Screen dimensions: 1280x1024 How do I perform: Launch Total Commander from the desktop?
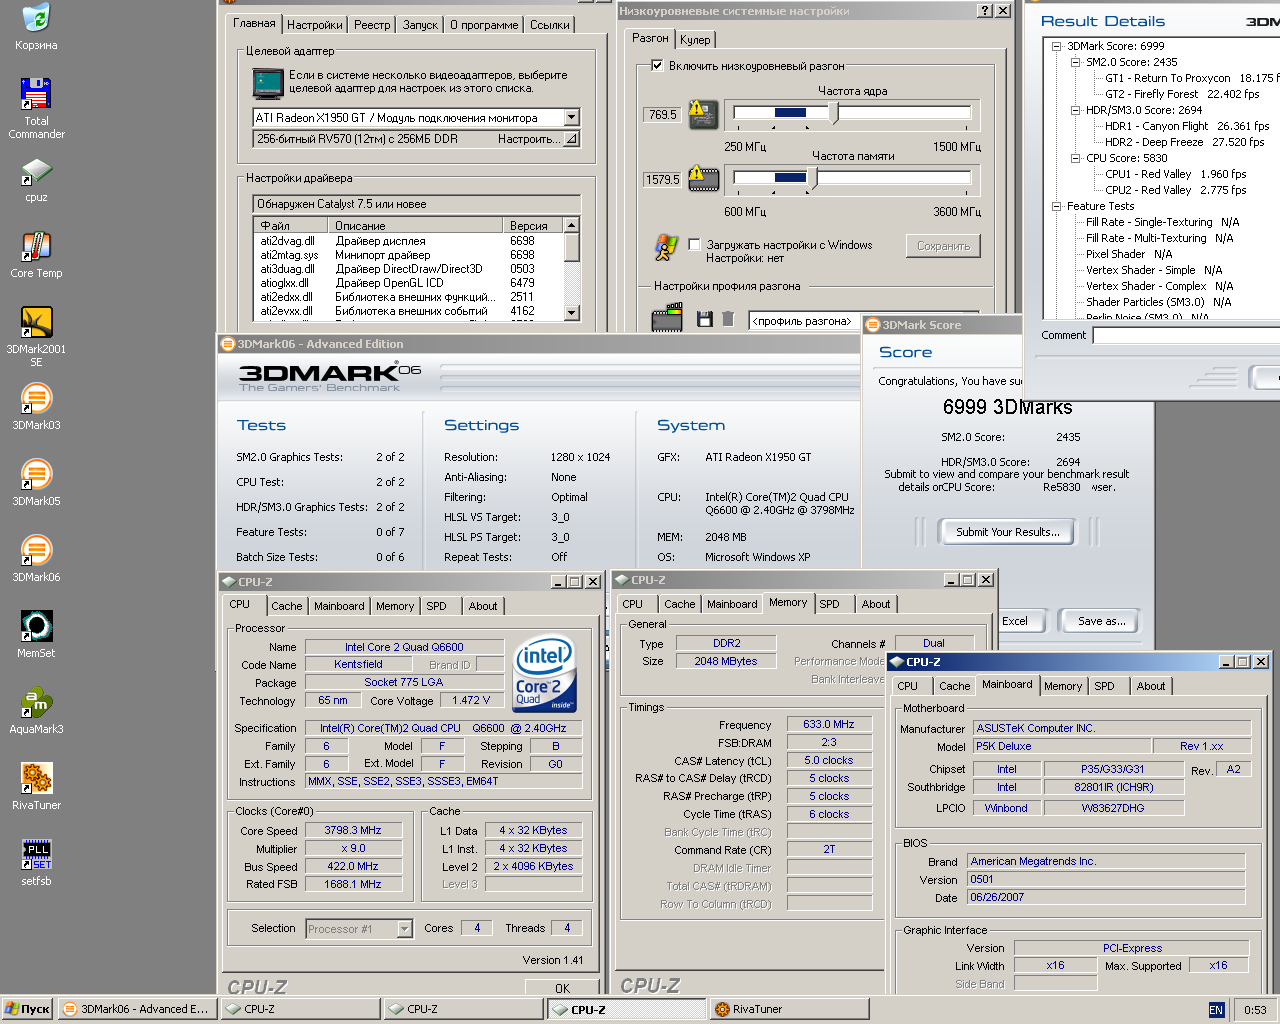pyautogui.click(x=36, y=108)
